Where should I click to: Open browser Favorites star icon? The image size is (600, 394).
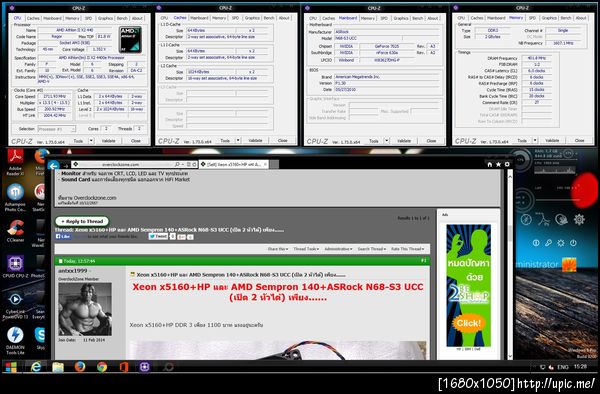(x=498, y=164)
